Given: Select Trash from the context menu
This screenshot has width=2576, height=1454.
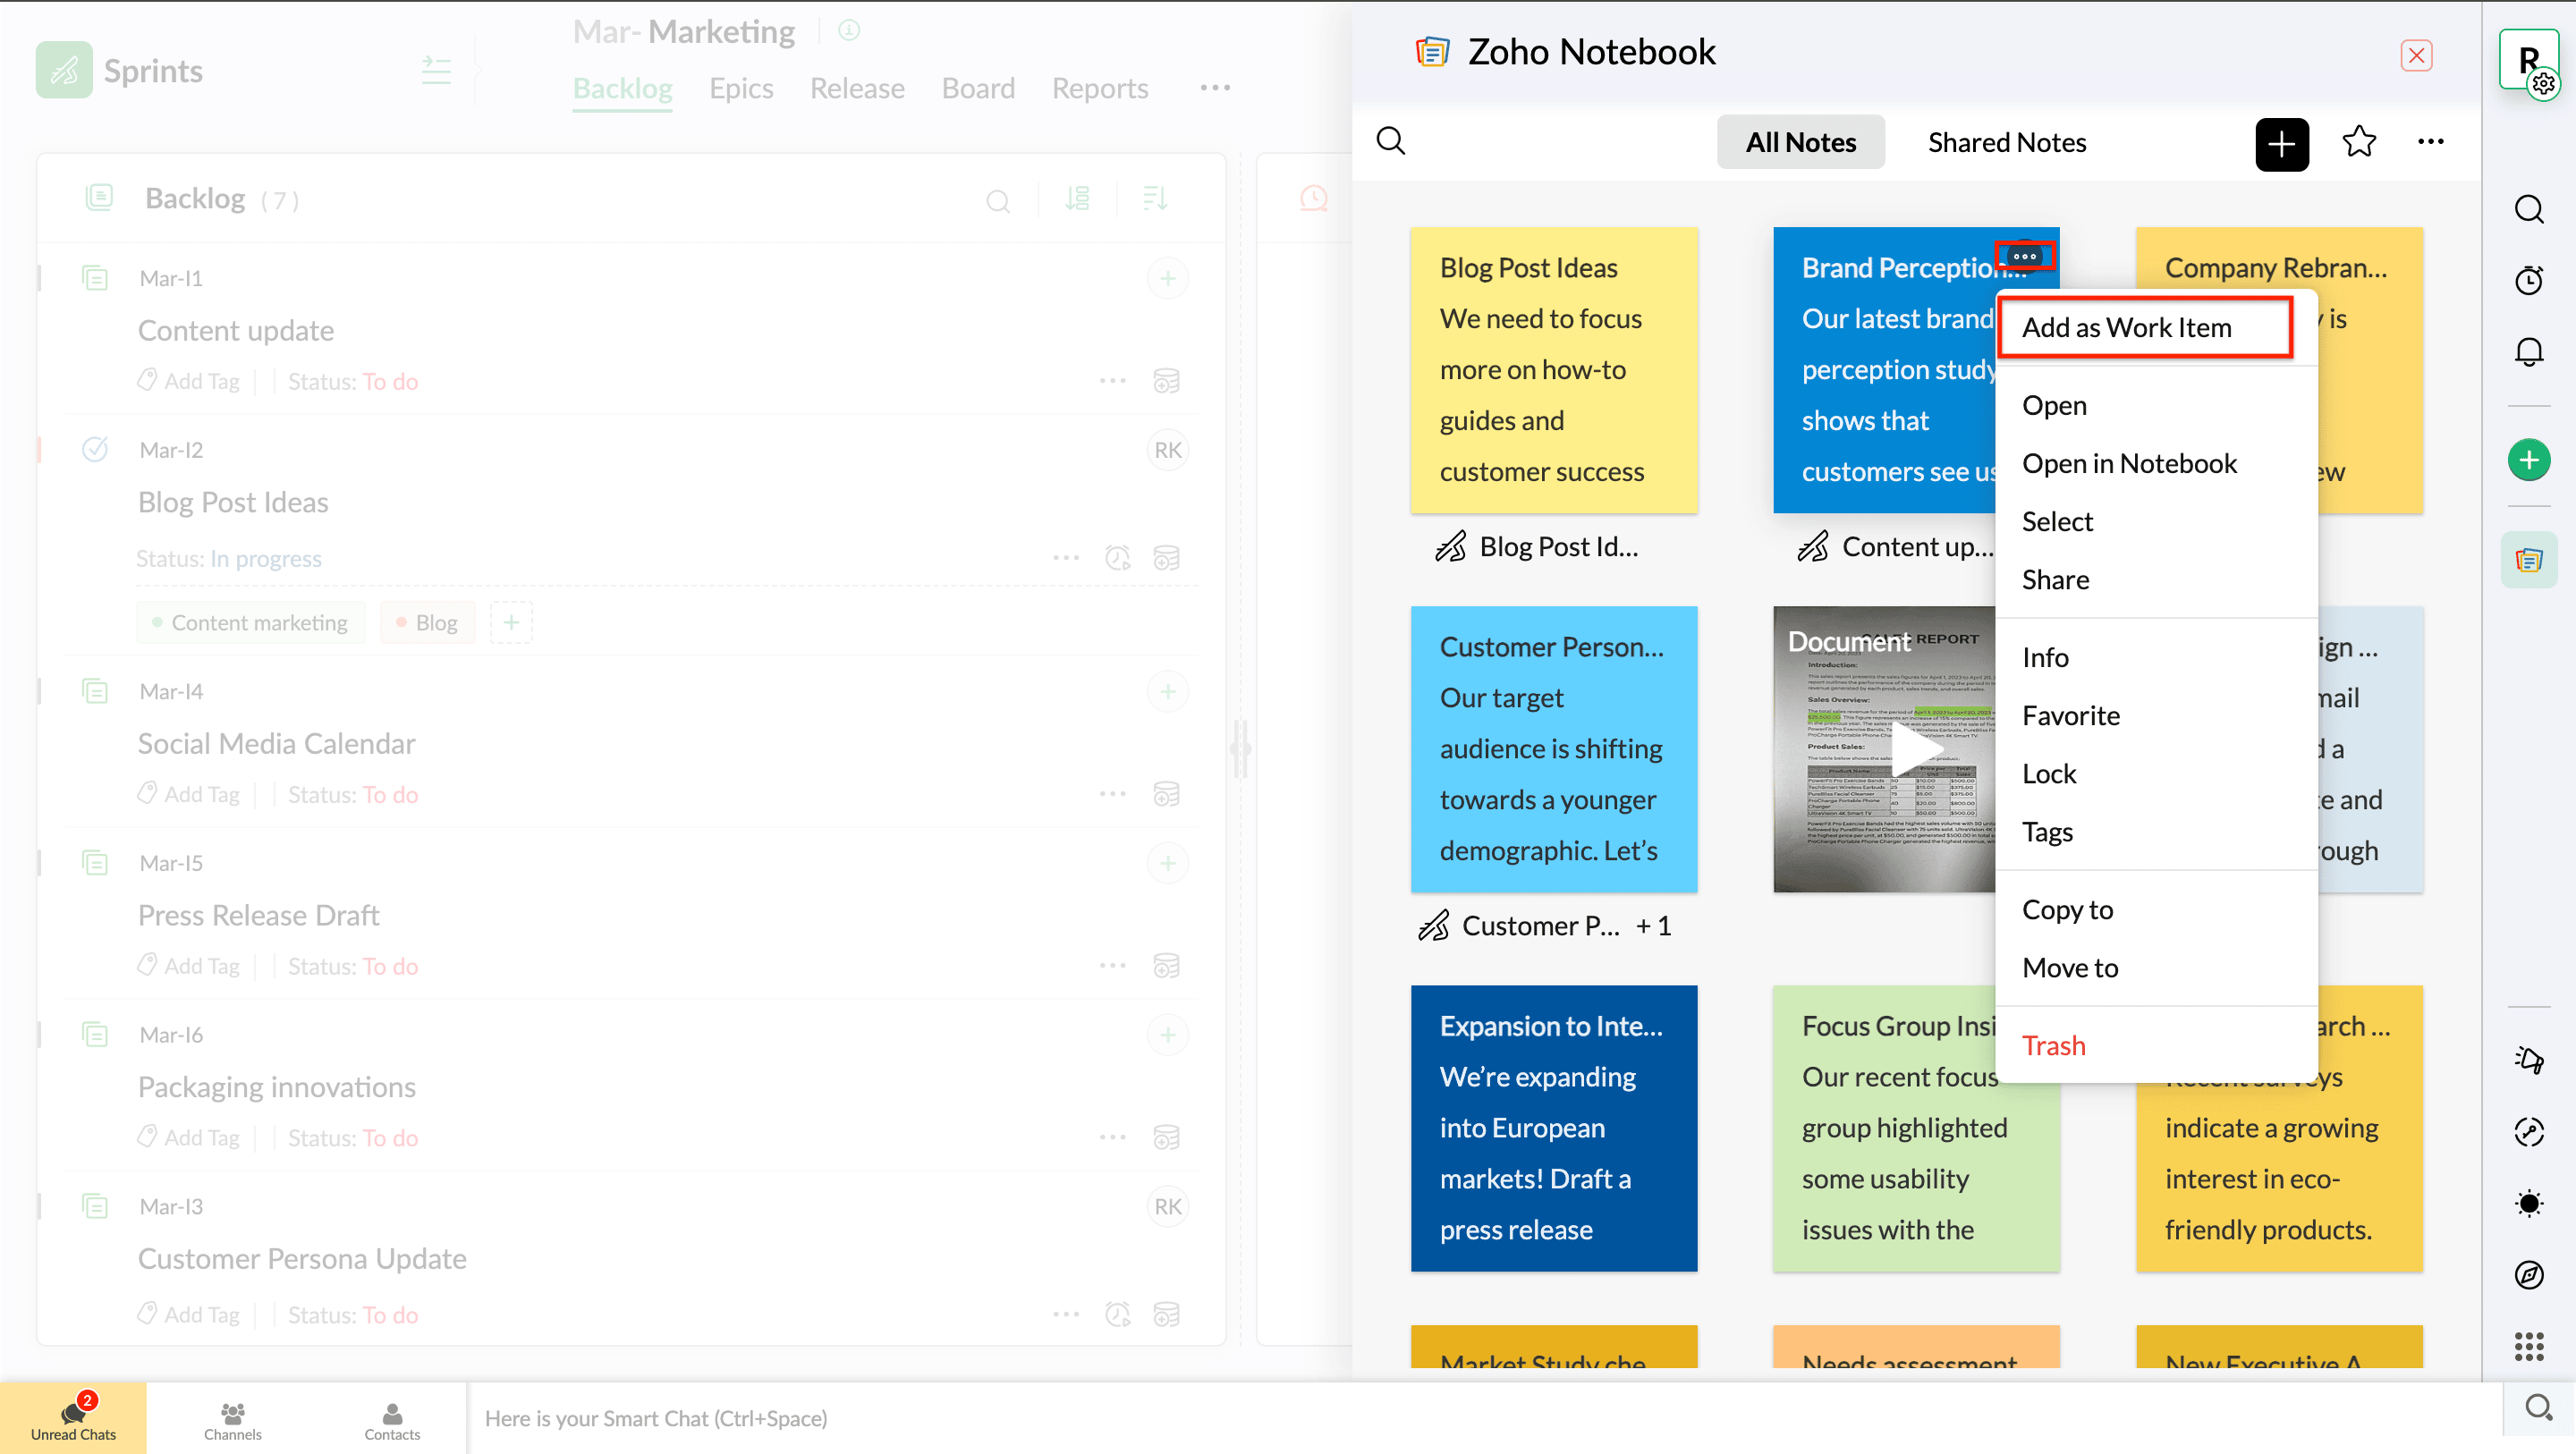Looking at the screenshot, I should coord(2053,1046).
